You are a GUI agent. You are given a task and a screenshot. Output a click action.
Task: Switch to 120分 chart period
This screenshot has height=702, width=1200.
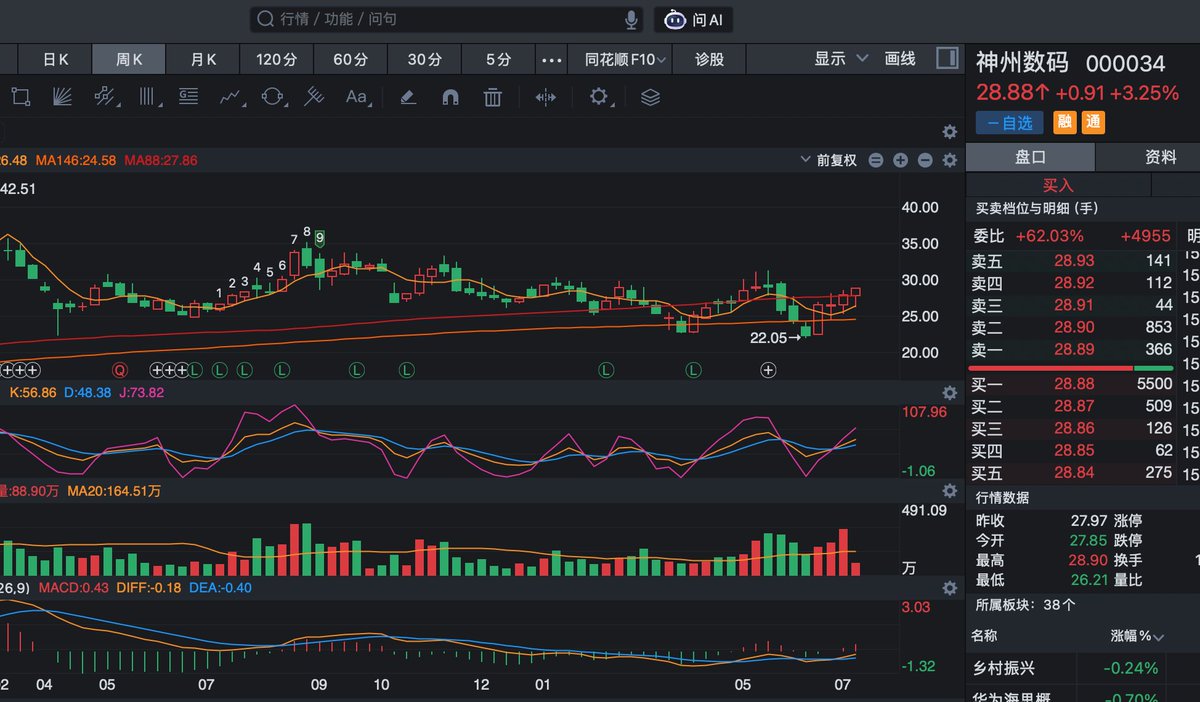tap(277, 59)
